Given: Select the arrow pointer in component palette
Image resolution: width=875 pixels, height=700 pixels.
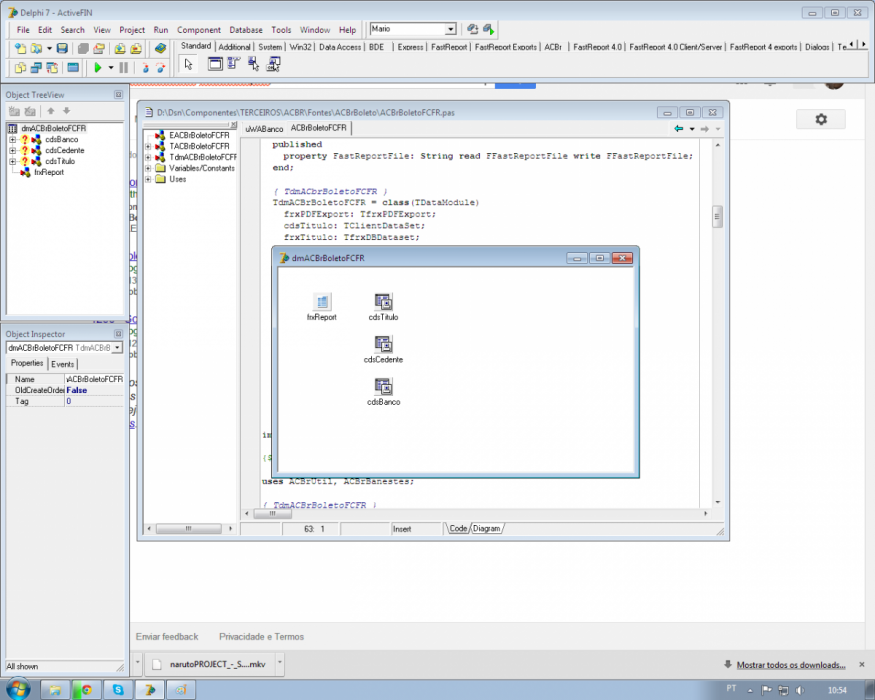Looking at the screenshot, I should (189, 64).
